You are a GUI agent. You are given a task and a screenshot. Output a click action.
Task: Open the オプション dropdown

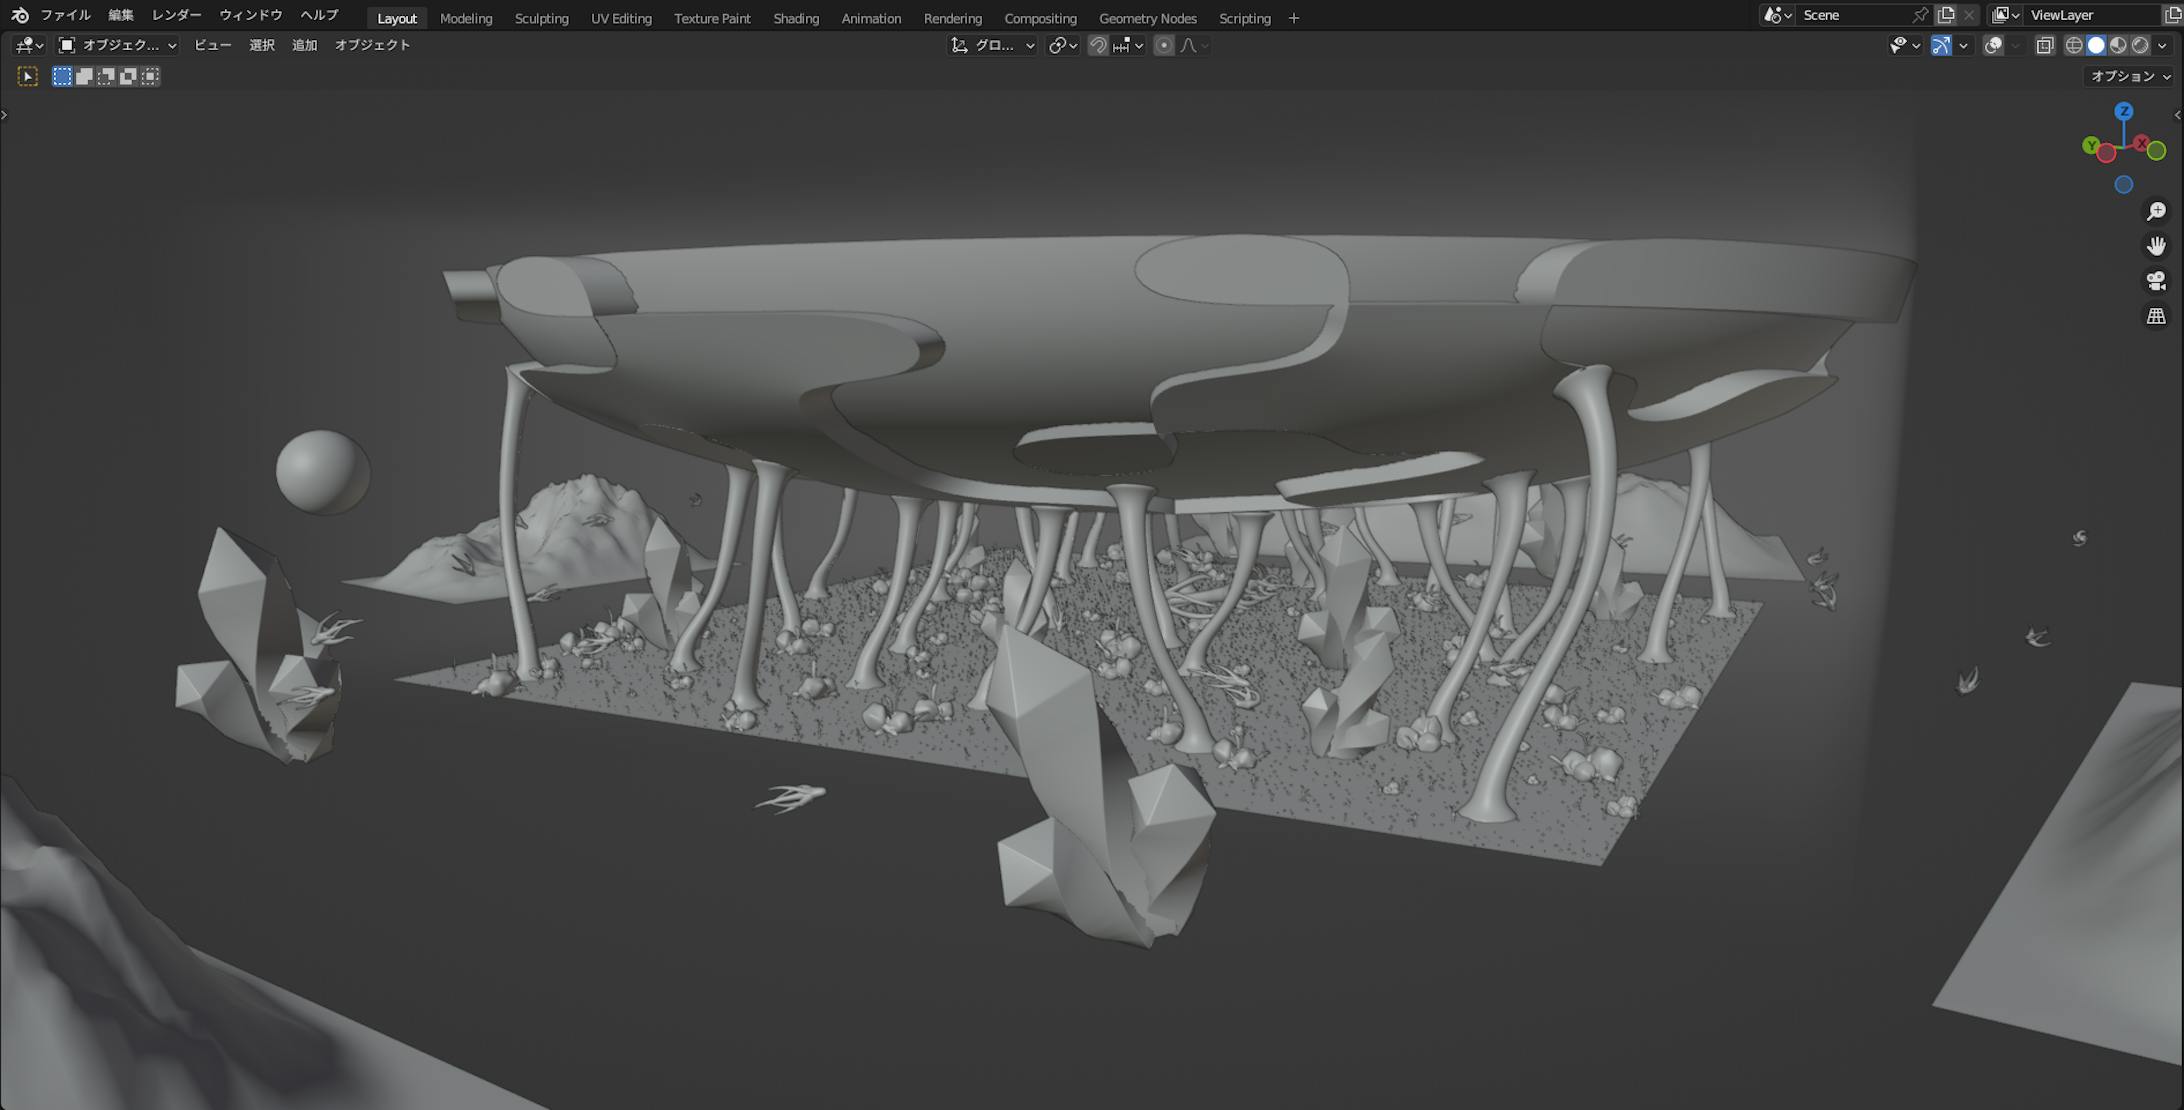[x=2131, y=76]
